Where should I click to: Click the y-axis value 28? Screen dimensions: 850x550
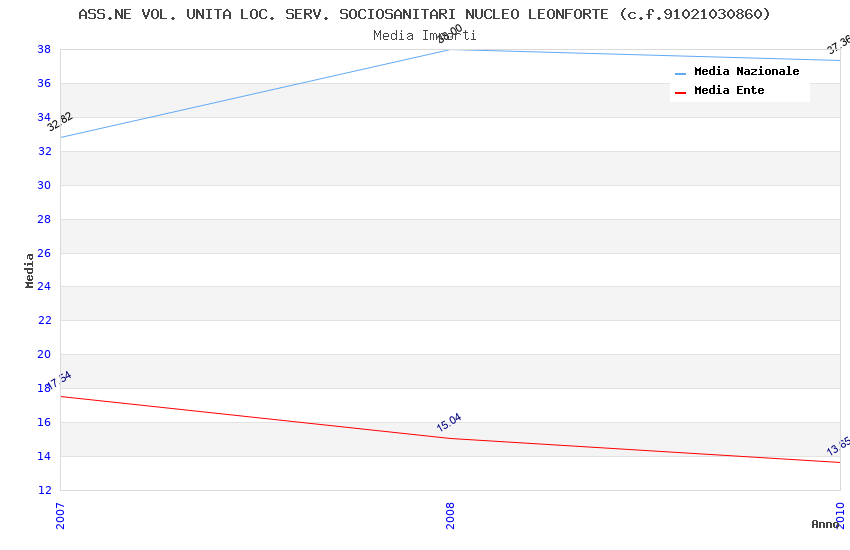(44, 219)
